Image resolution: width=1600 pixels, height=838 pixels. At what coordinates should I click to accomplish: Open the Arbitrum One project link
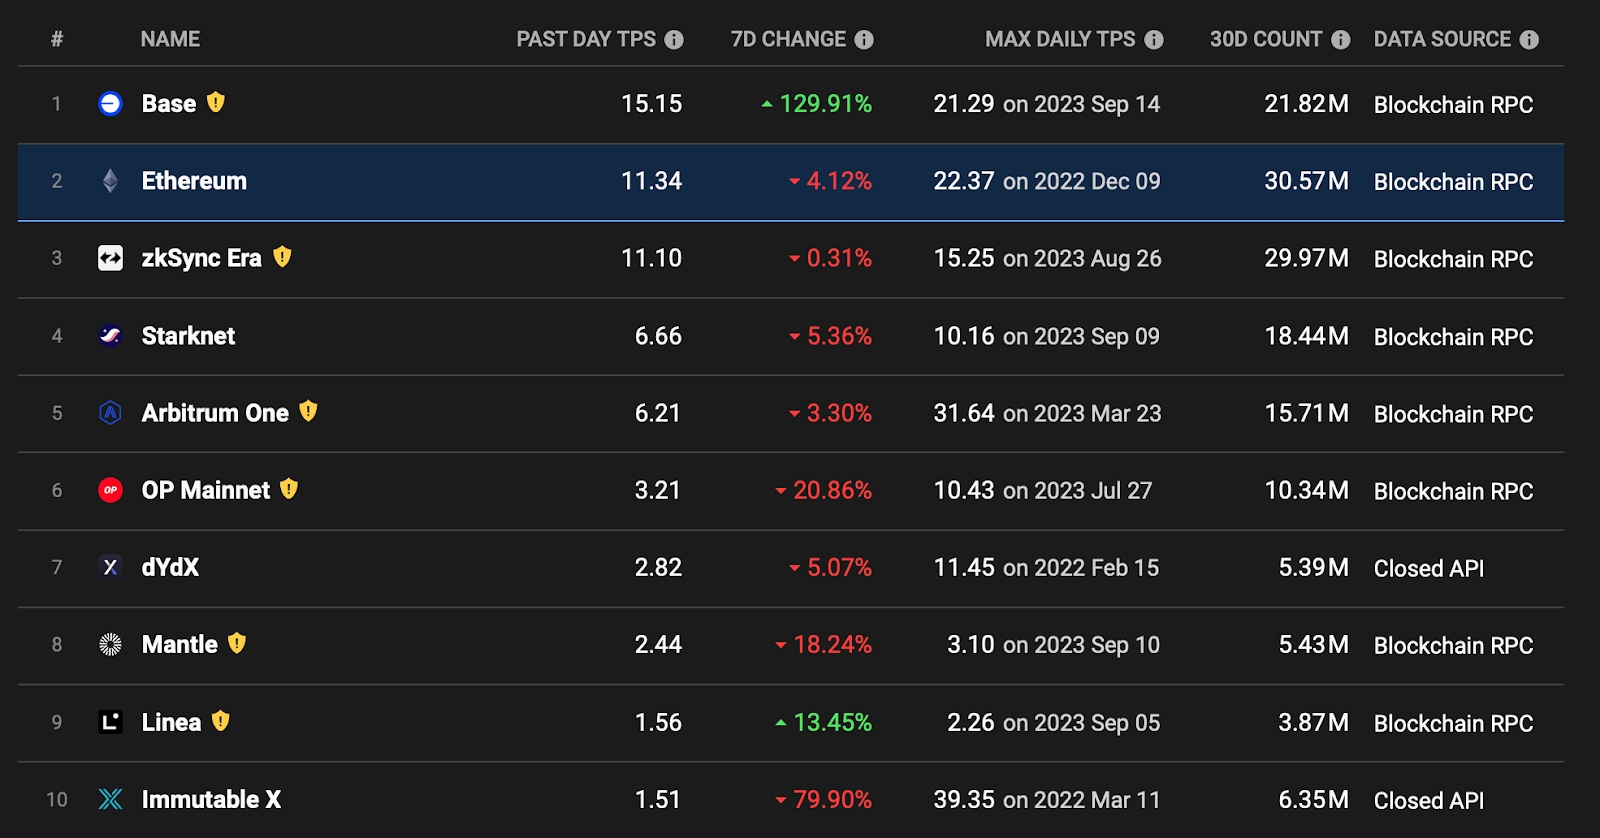click(x=215, y=412)
